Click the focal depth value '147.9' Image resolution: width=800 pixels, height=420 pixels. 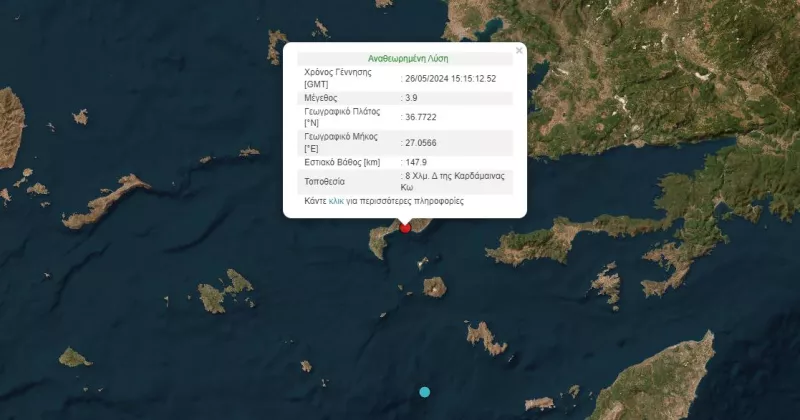click(x=416, y=162)
